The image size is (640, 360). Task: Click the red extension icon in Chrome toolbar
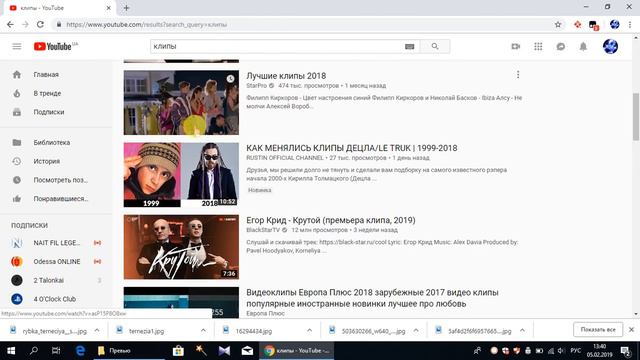tap(577, 24)
